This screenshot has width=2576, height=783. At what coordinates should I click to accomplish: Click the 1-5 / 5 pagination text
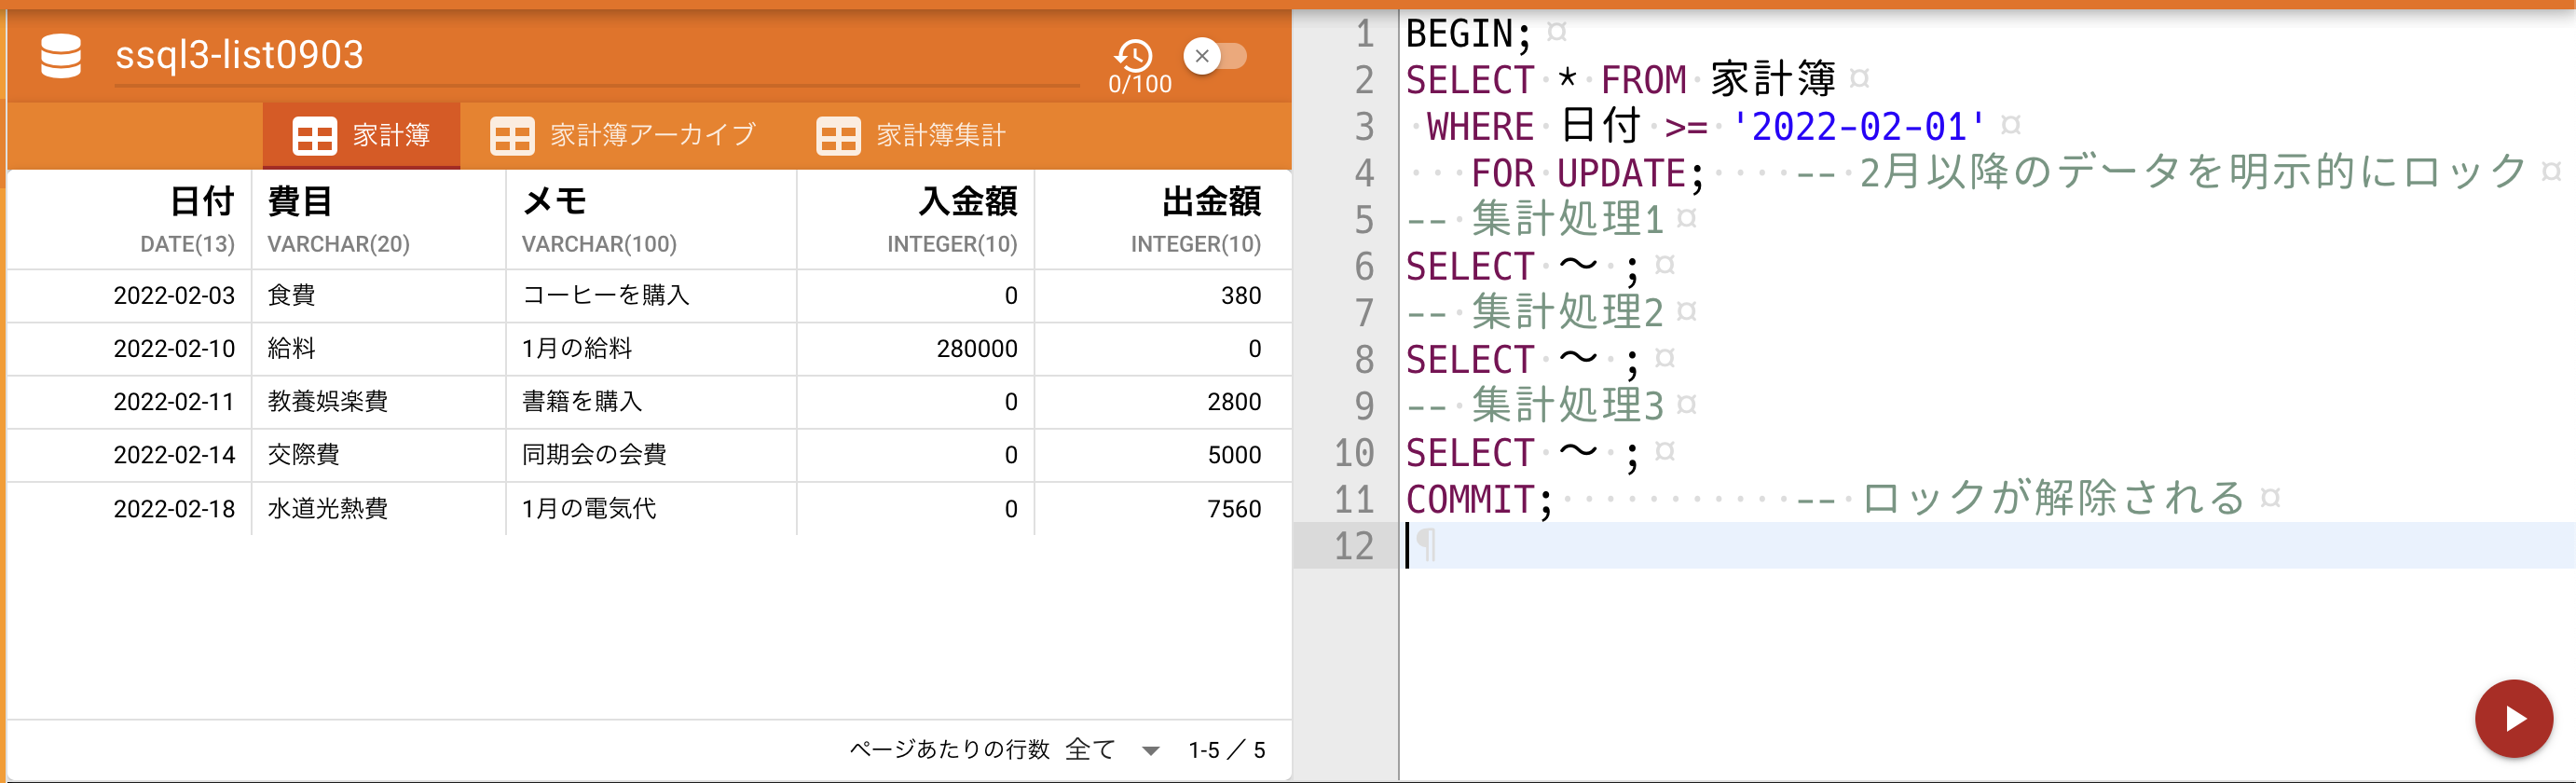click(1227, 750)
